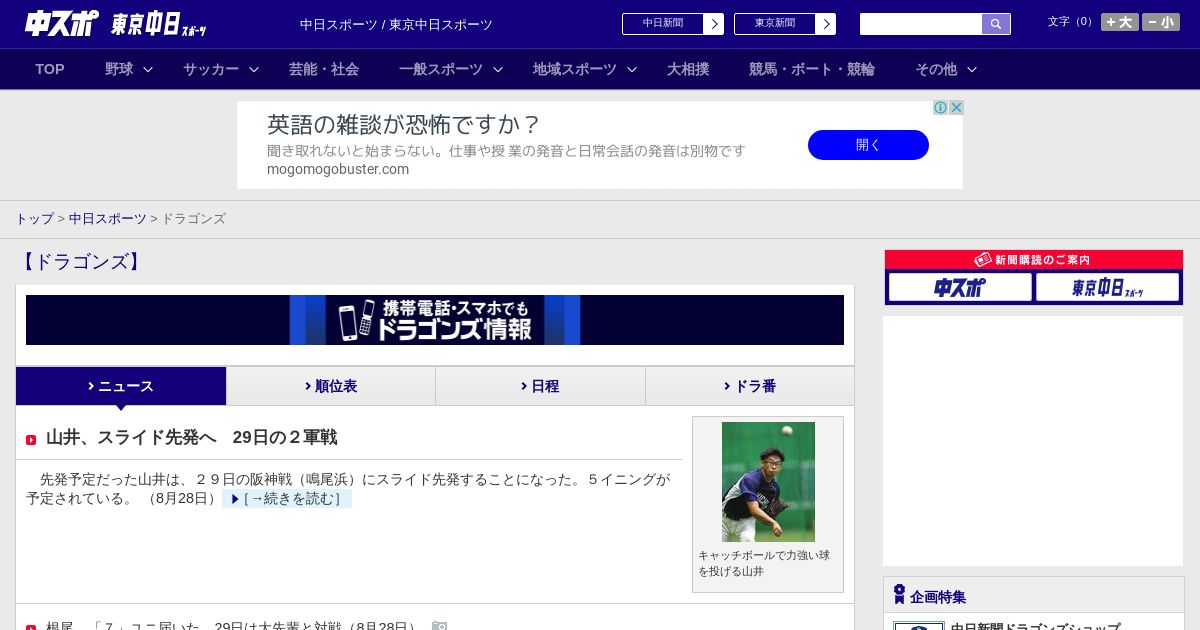Screen dimensions: 1200x630
Task: Click →続きを読む link
Action: tap(287, 498)
